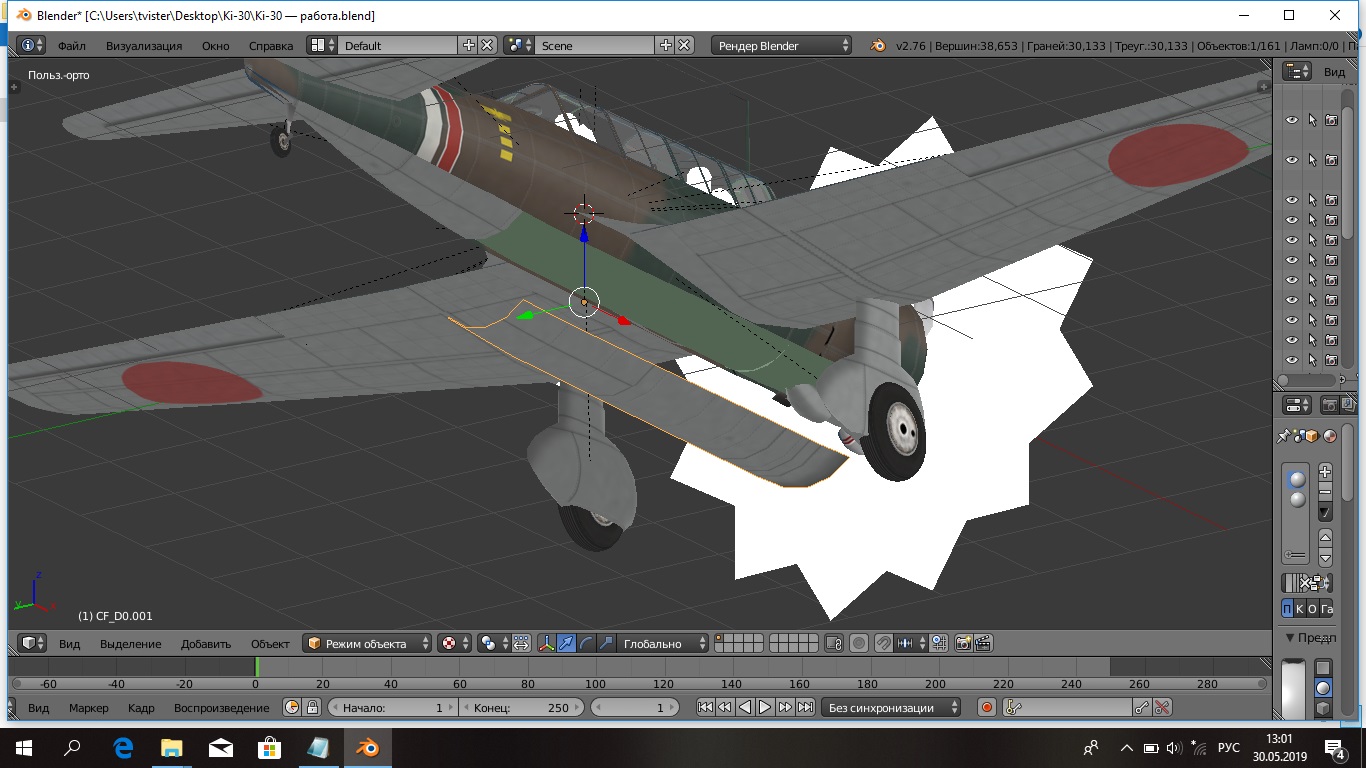Open Microsoft Edge from the taskbar
Screen dimensions: 1366x768
[x=124, y=747]
